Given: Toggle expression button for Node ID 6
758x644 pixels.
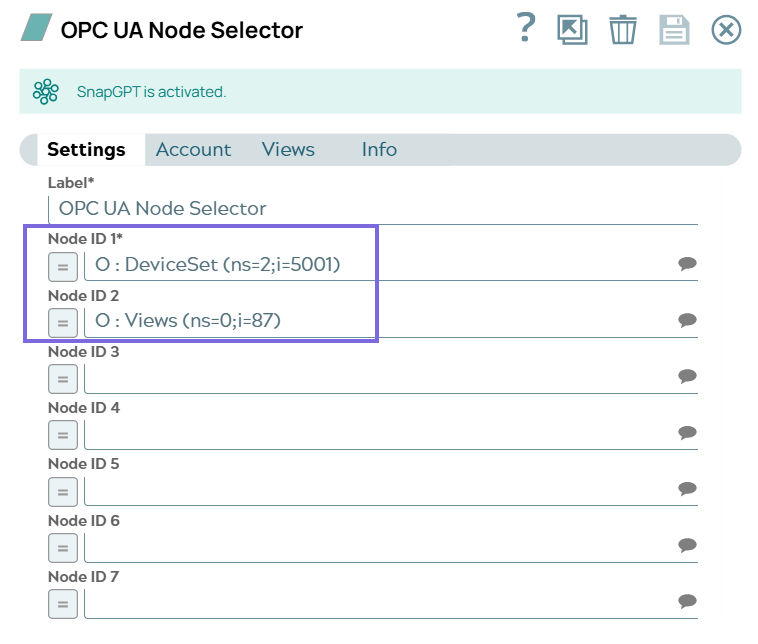Looking at the screenshot, I should 63,548.
